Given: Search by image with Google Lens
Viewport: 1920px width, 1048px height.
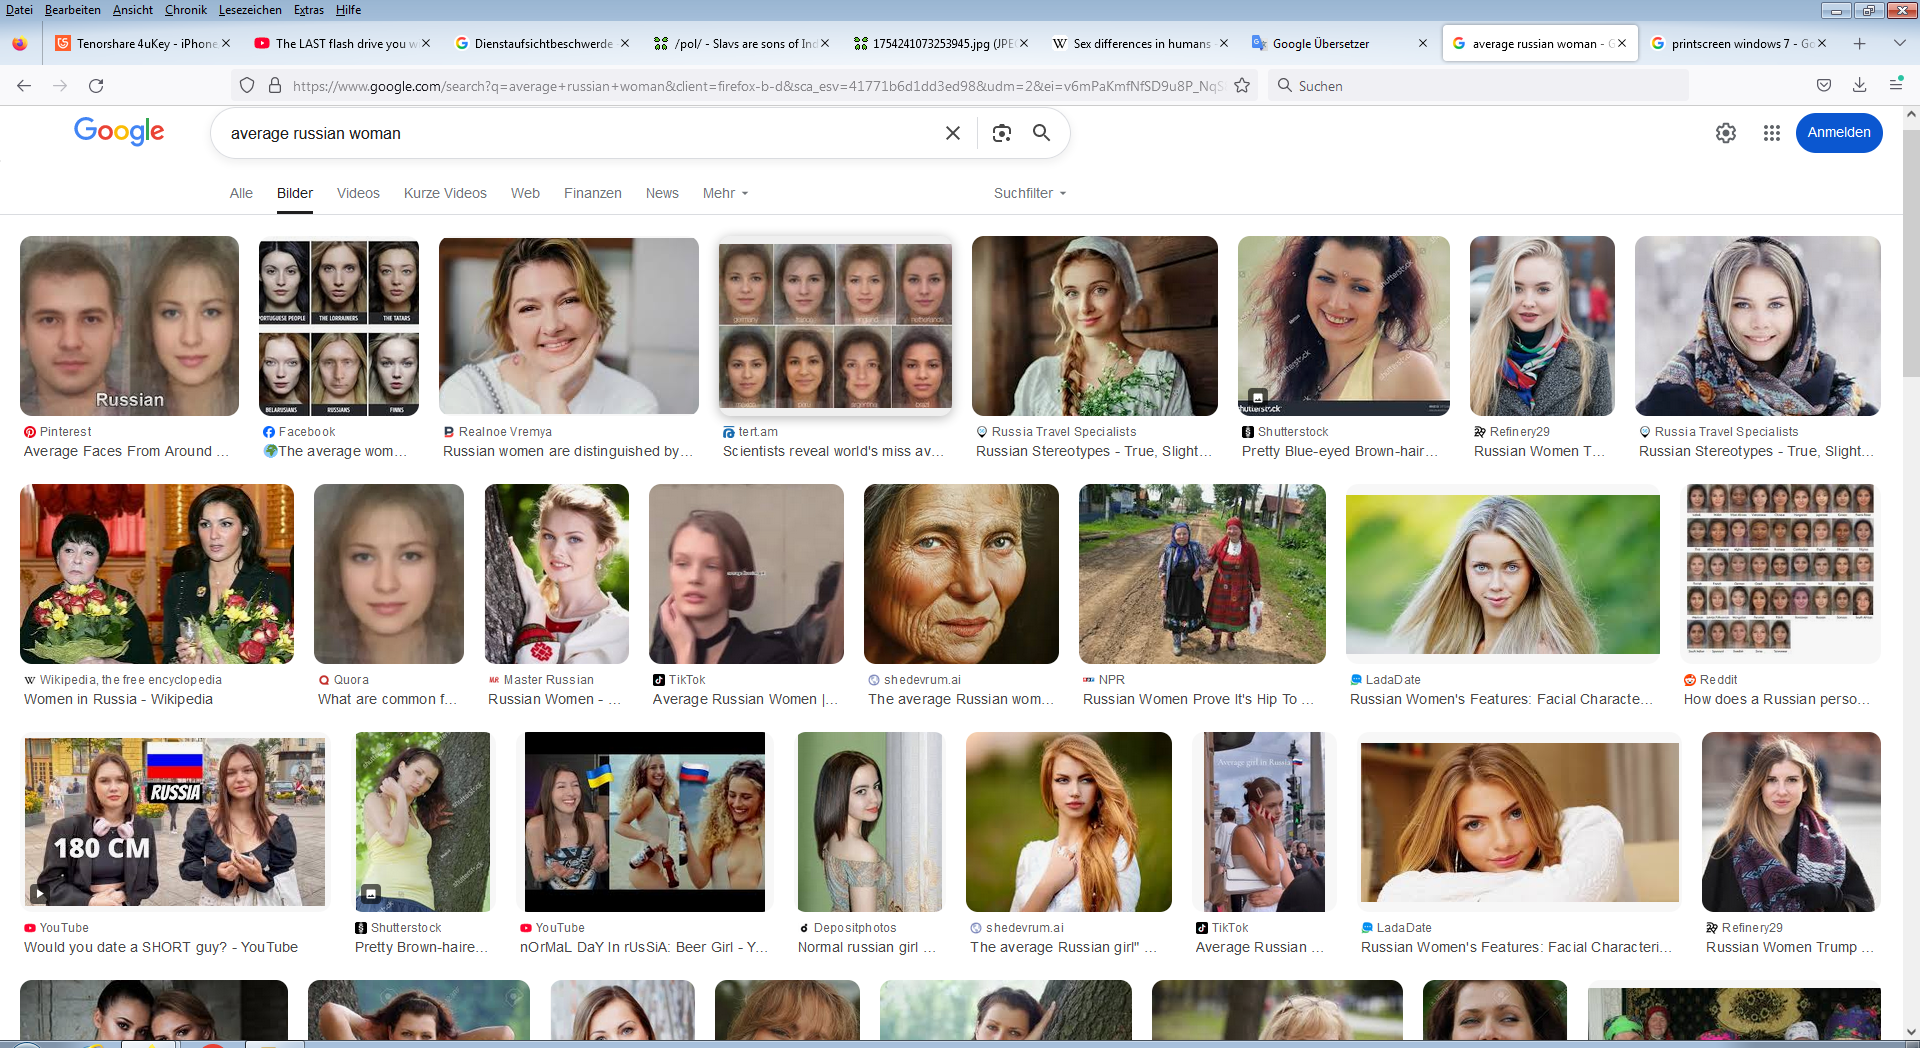Looking at the screenshot, I should (x=1002, y=133).
